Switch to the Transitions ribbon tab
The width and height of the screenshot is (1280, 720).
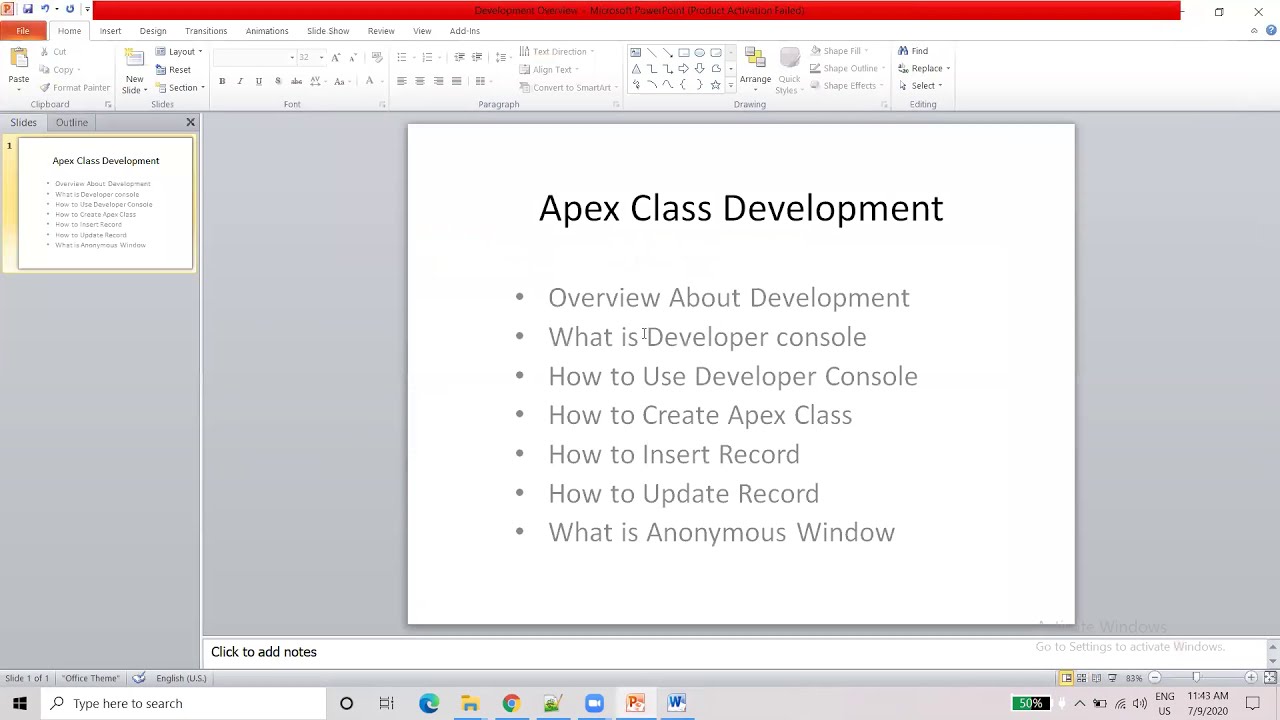(206, 31)
